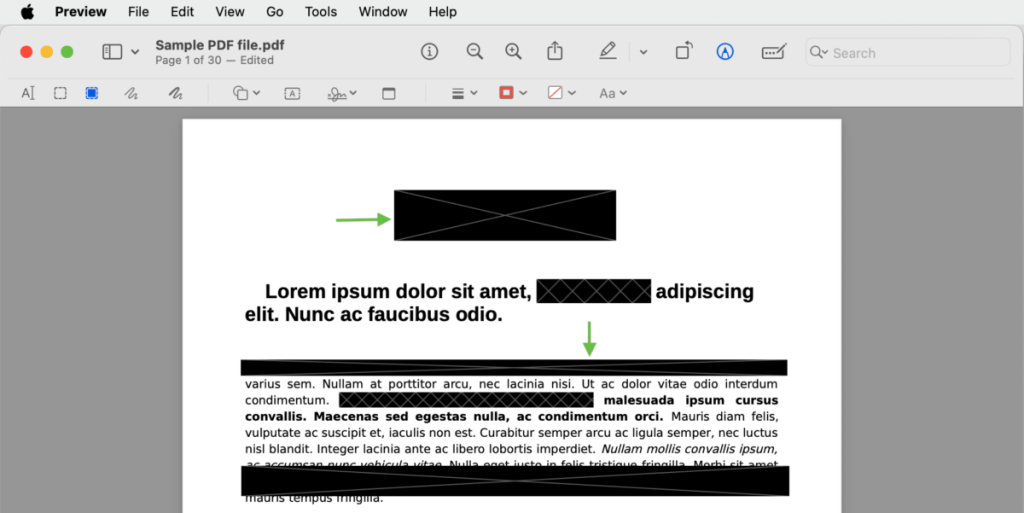Expand the Sign dropdown chevron
The width and height of the screenshot is (1024, 513).
pyautogui.click(x=353, y=93)
